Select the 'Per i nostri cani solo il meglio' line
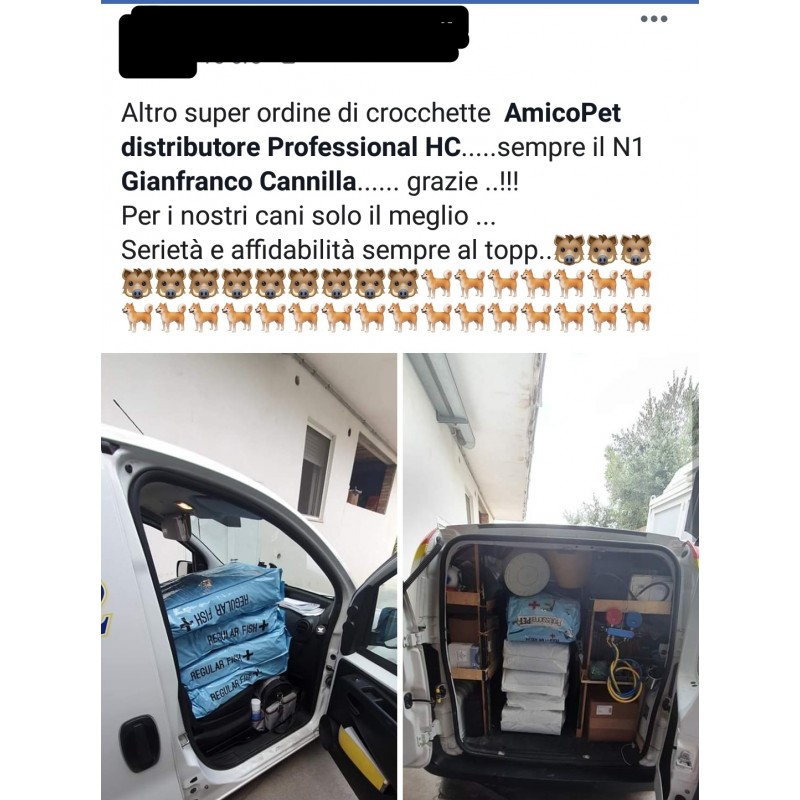This screenshot has width=800, height=800. (x=308, y=216)
